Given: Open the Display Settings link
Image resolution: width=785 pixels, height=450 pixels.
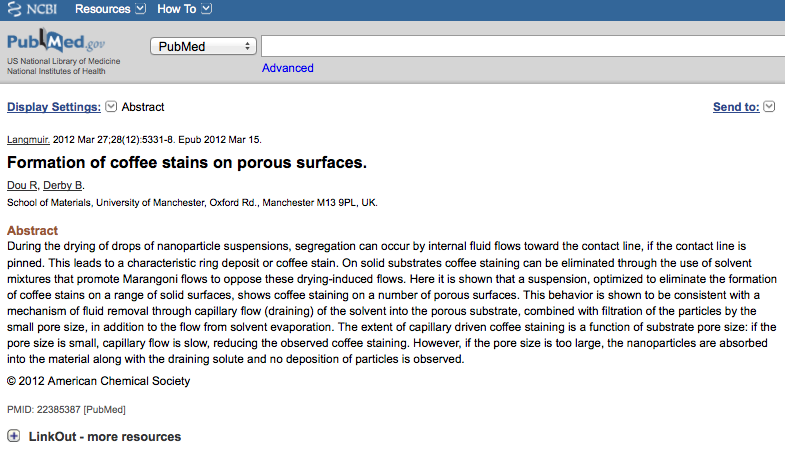Looking at the screenshot, I should point(54,107).
